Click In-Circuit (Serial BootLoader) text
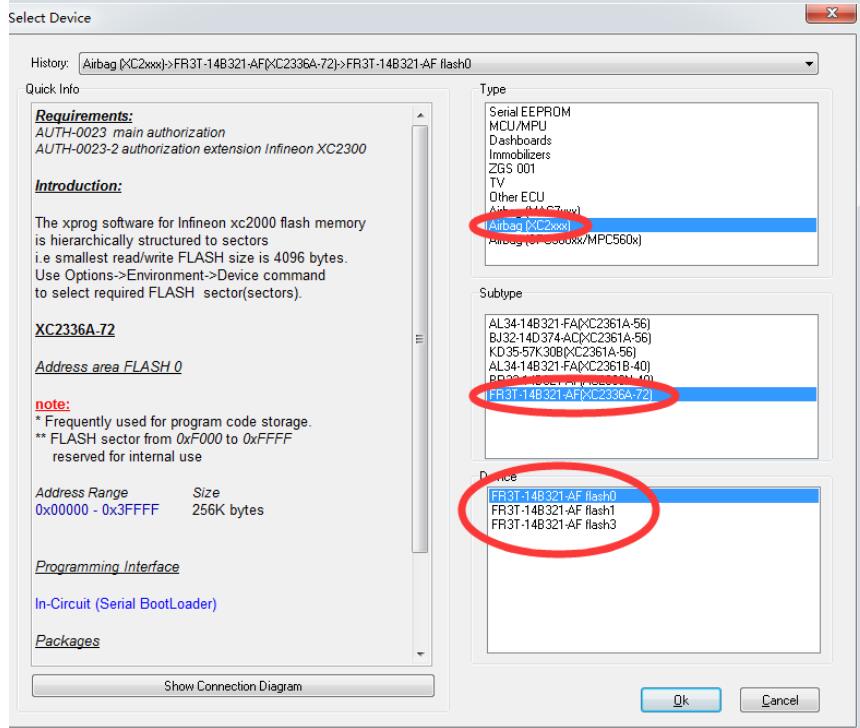Screen dimensions: 860x728 (126, 604)
